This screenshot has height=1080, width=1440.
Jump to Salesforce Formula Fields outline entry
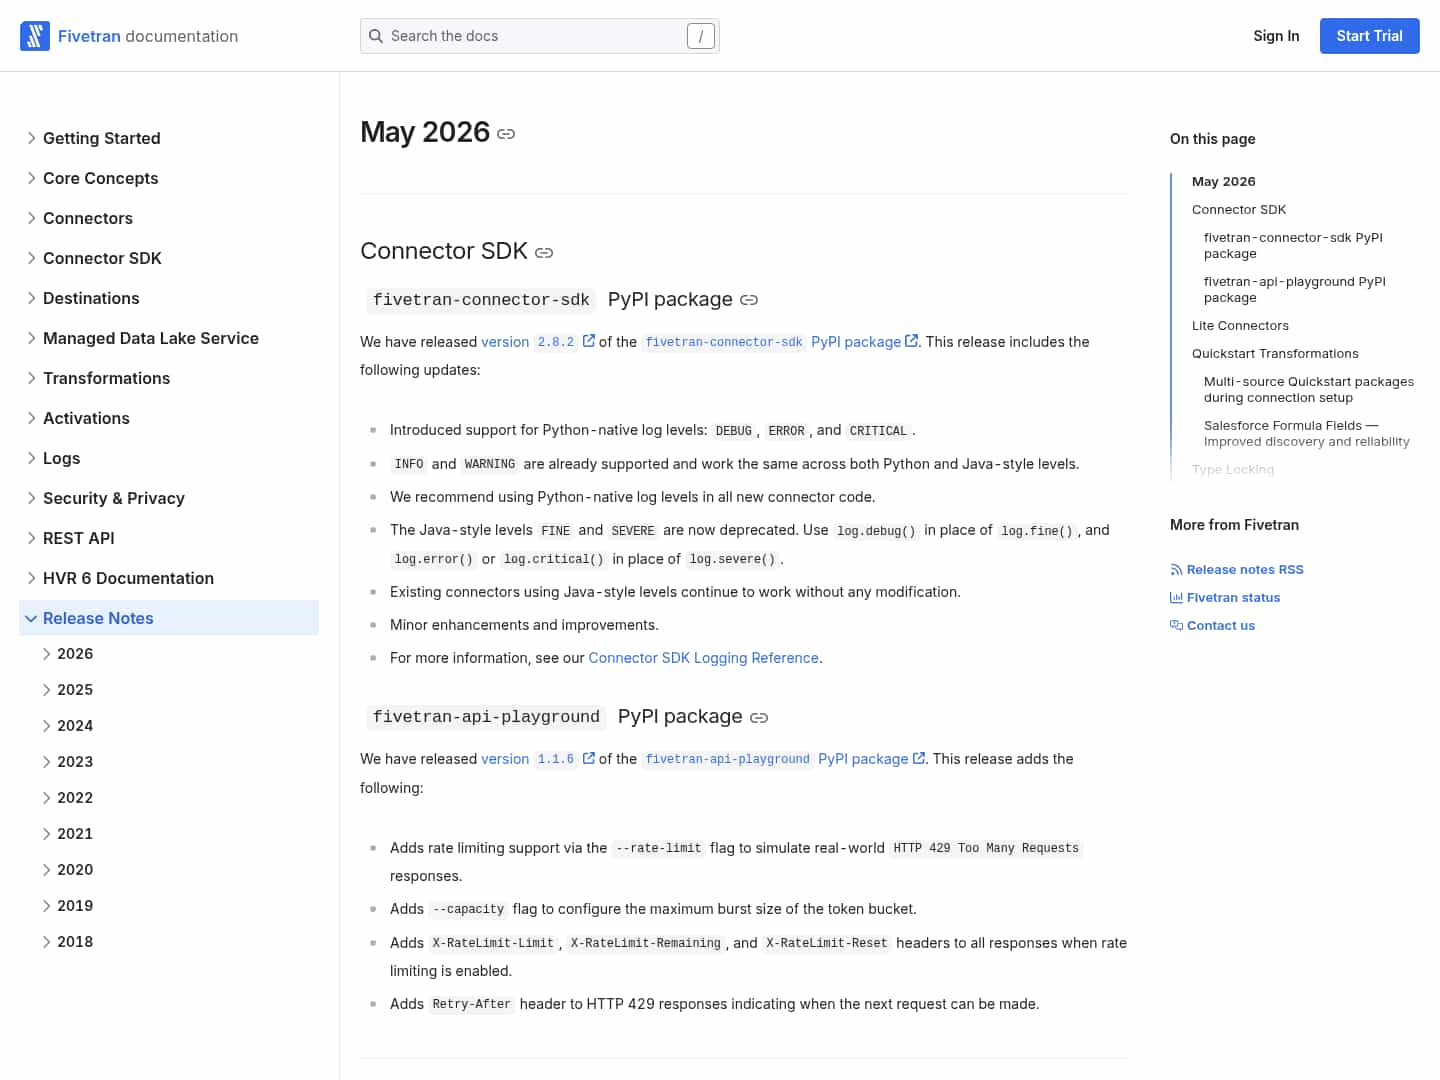click(1307, 434)
